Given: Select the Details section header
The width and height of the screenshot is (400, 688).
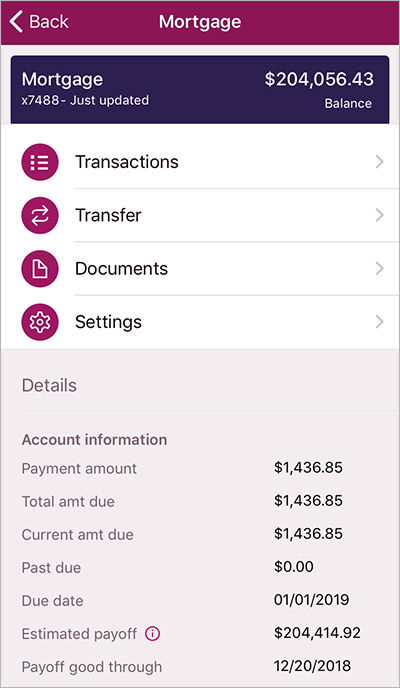Looking at the screenshot, I should [49, 385].
